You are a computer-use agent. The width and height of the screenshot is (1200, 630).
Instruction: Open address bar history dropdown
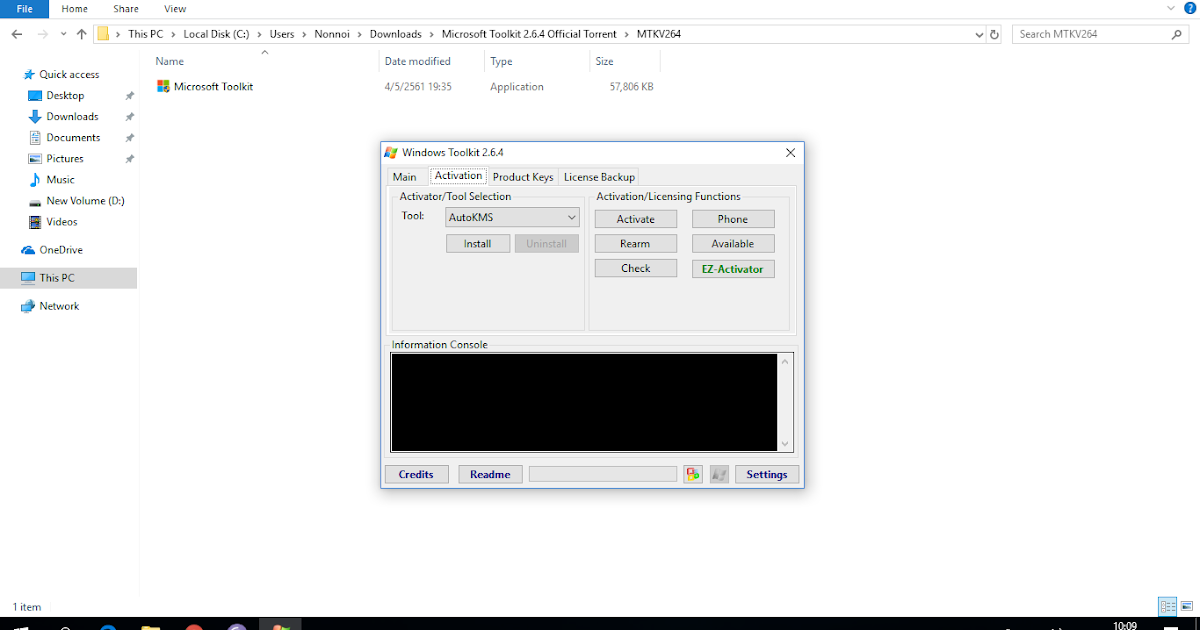coord(979,34)
